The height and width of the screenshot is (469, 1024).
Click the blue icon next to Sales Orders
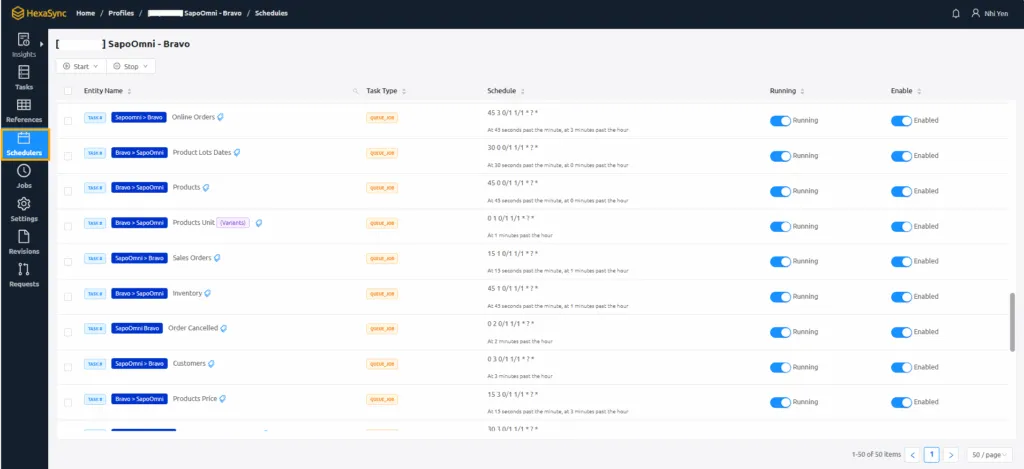pyautogui.click(x=217, y=258)
